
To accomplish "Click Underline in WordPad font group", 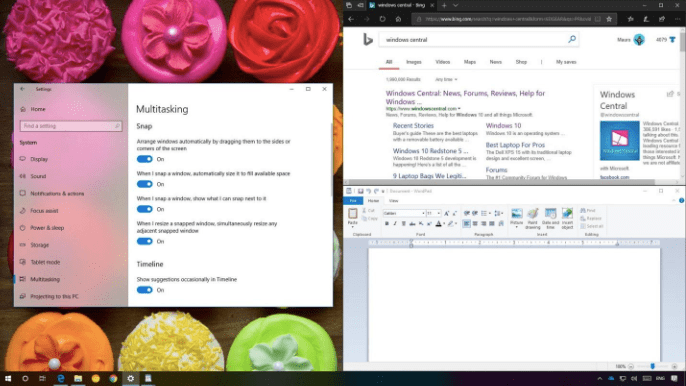I will 403,224.
